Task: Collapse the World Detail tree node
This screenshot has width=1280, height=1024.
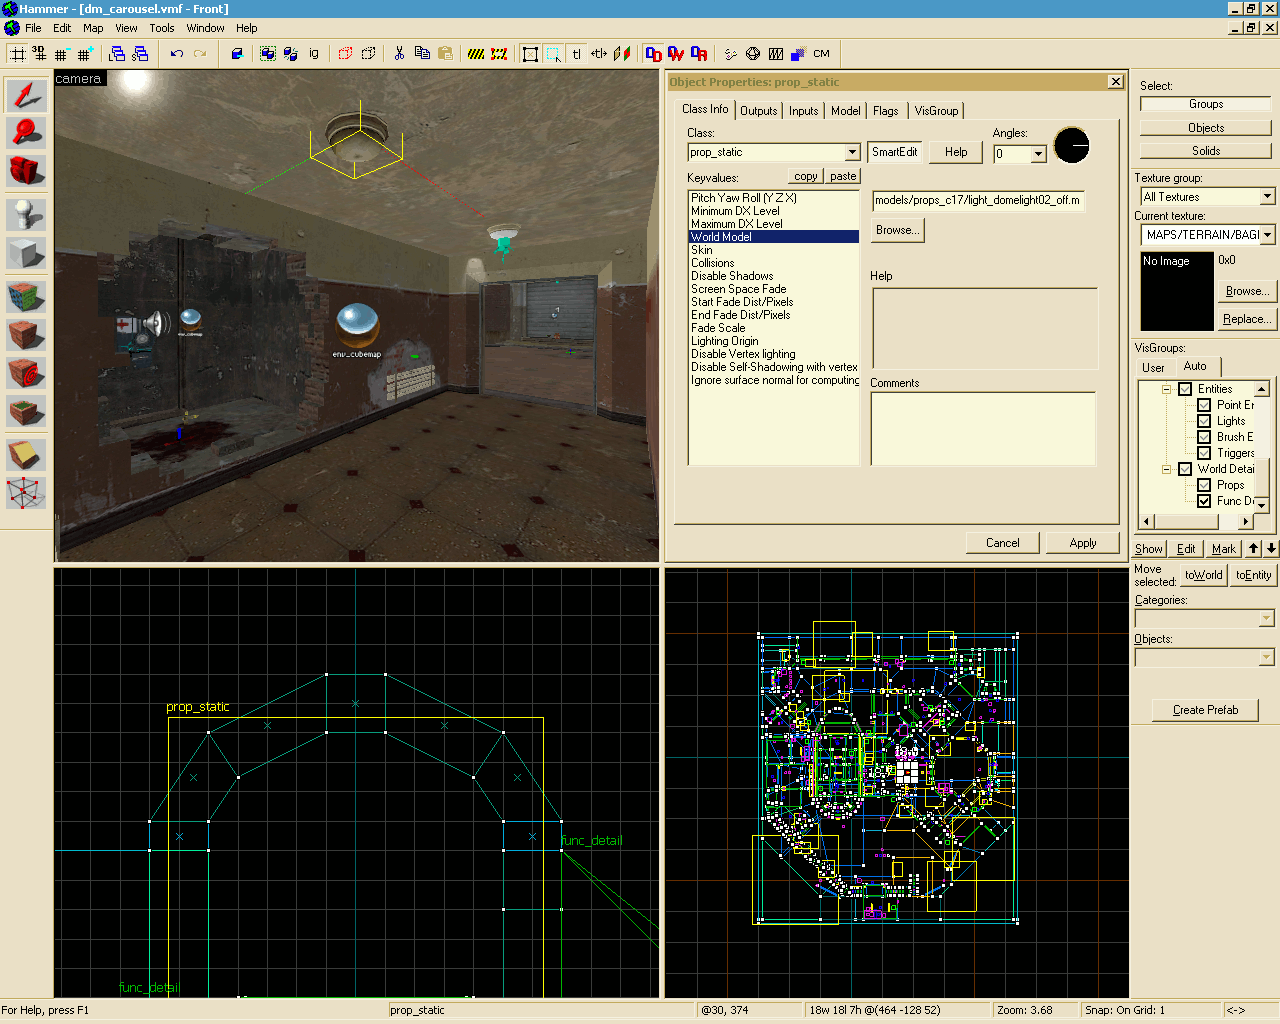Action: coord(1166,469)
